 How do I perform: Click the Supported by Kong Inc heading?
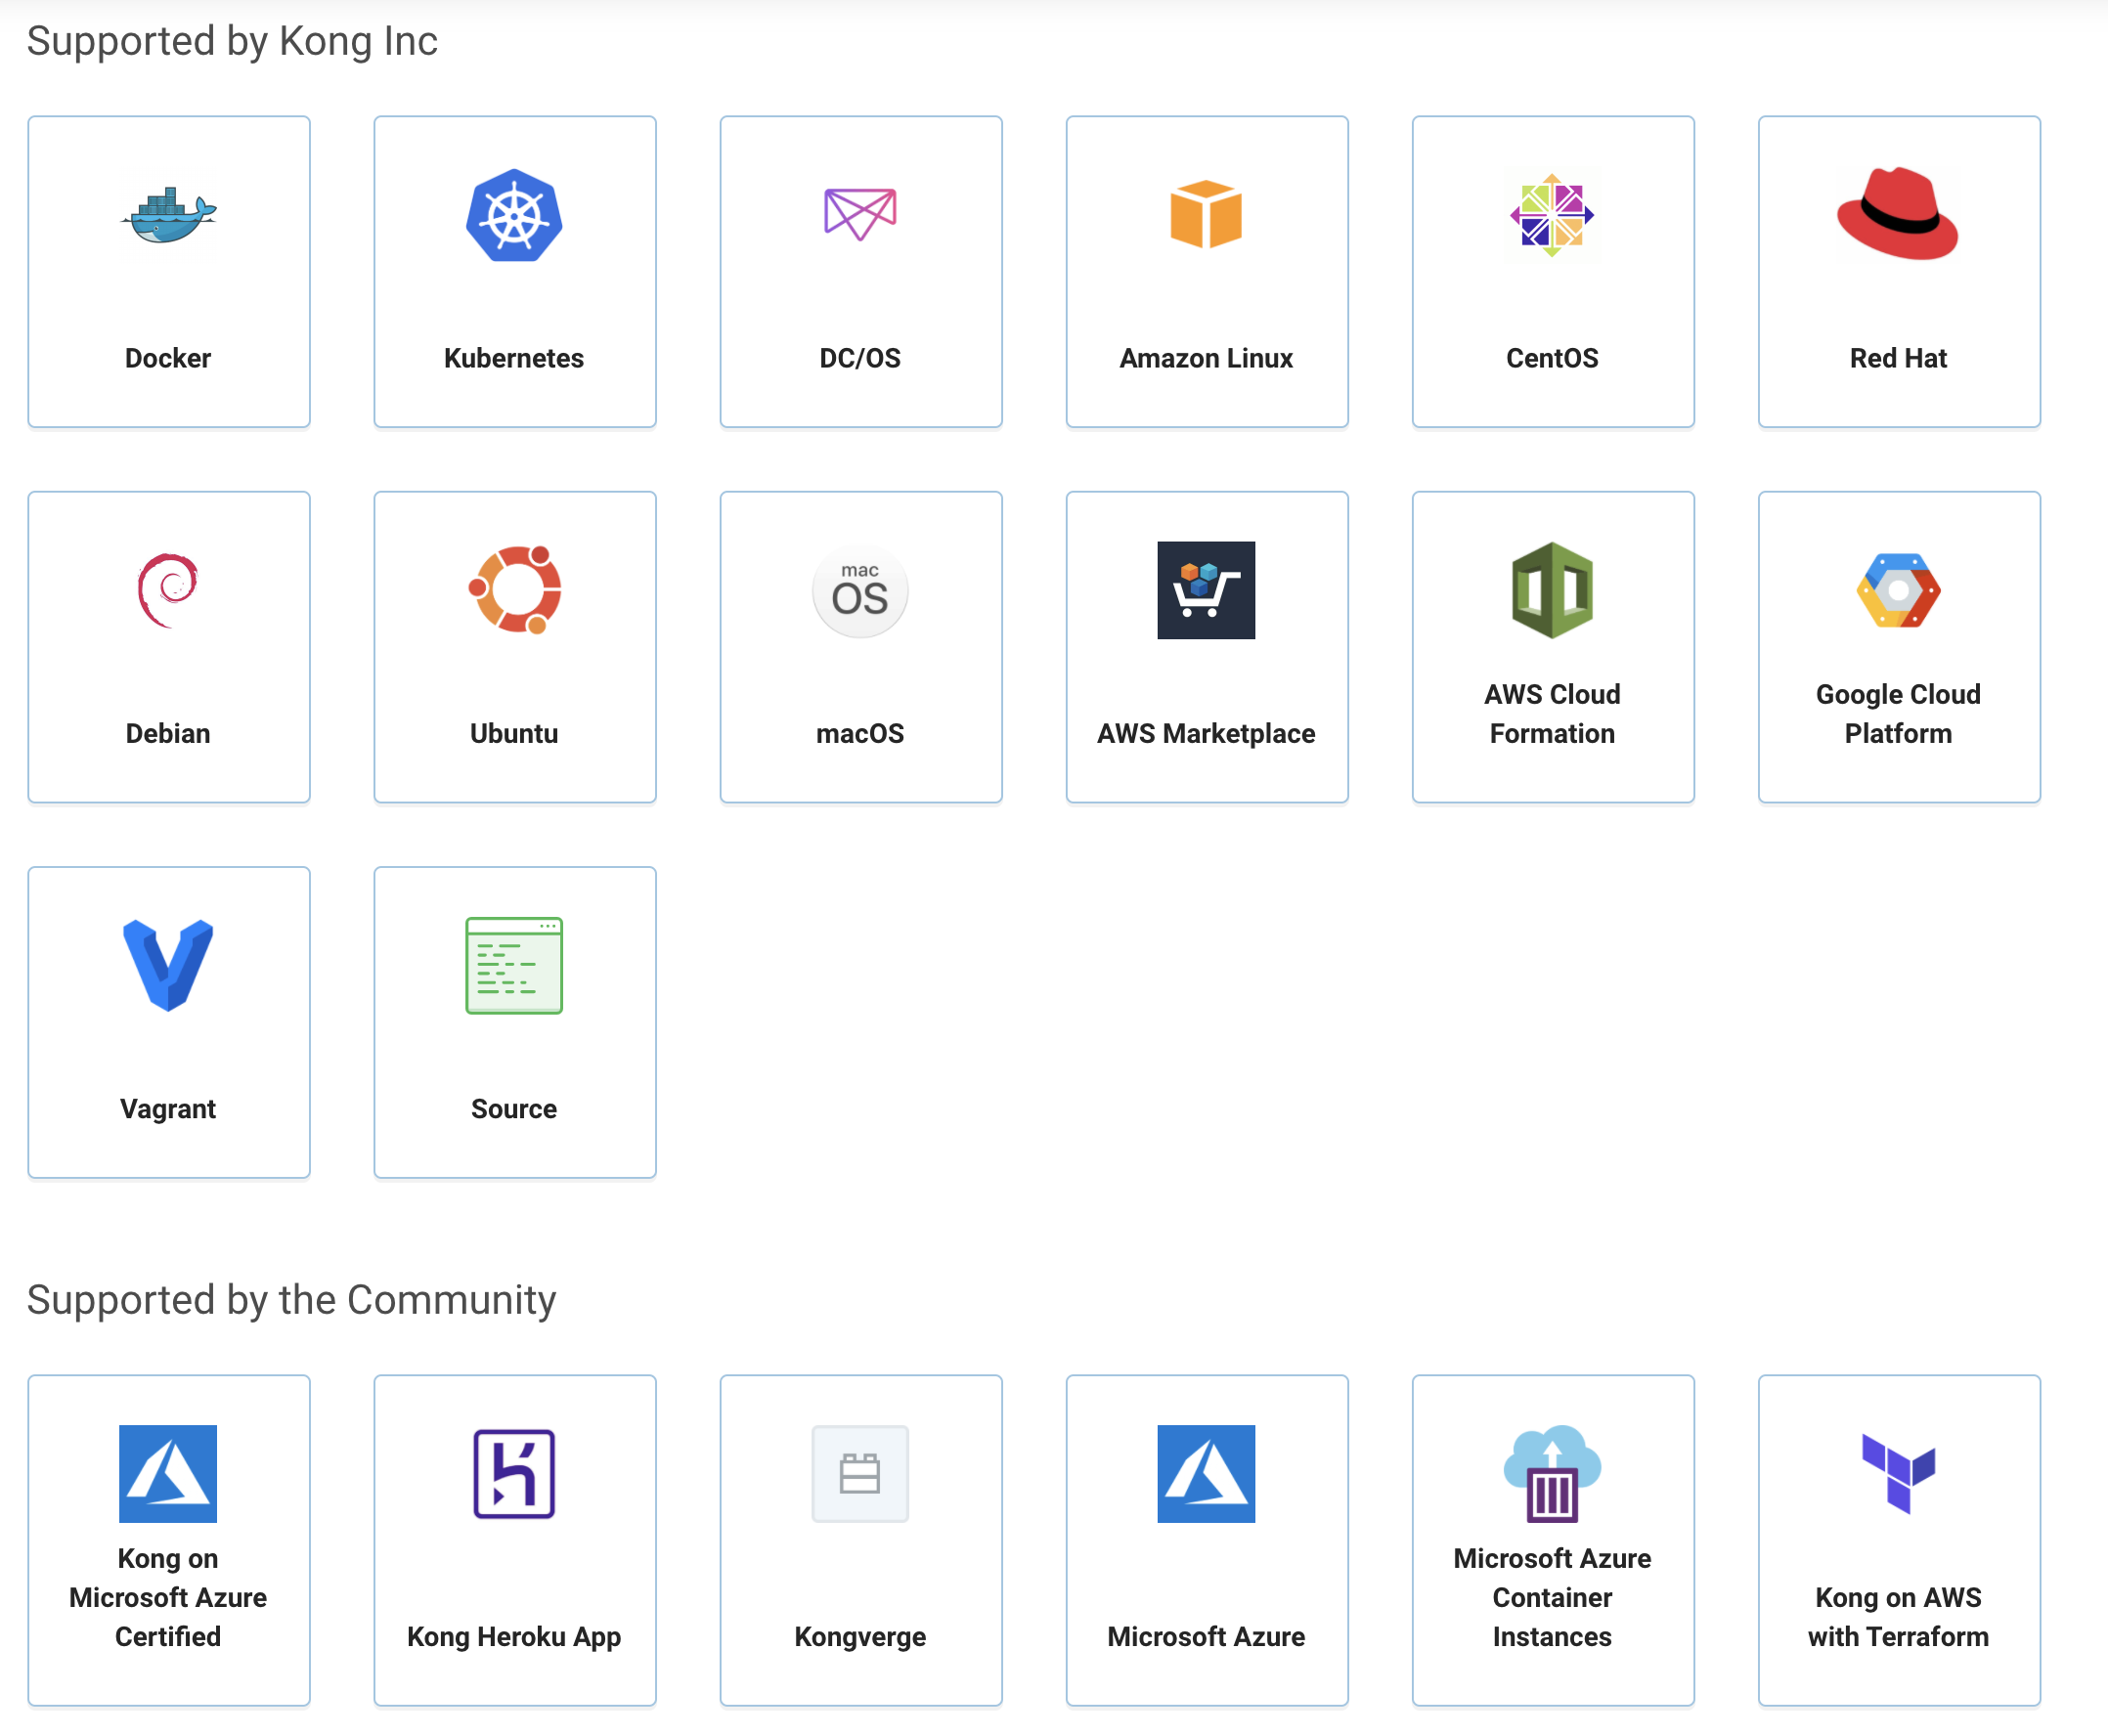click(232, 41)
